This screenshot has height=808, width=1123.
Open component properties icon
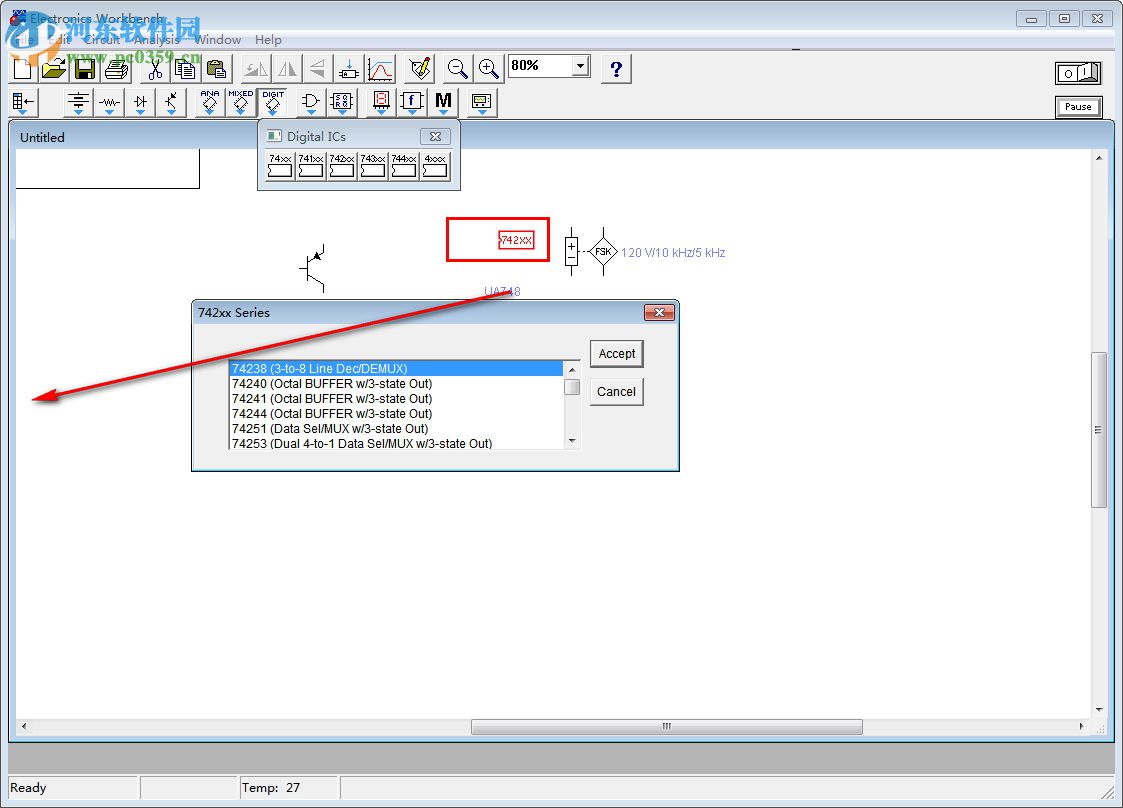pos(420,69)
